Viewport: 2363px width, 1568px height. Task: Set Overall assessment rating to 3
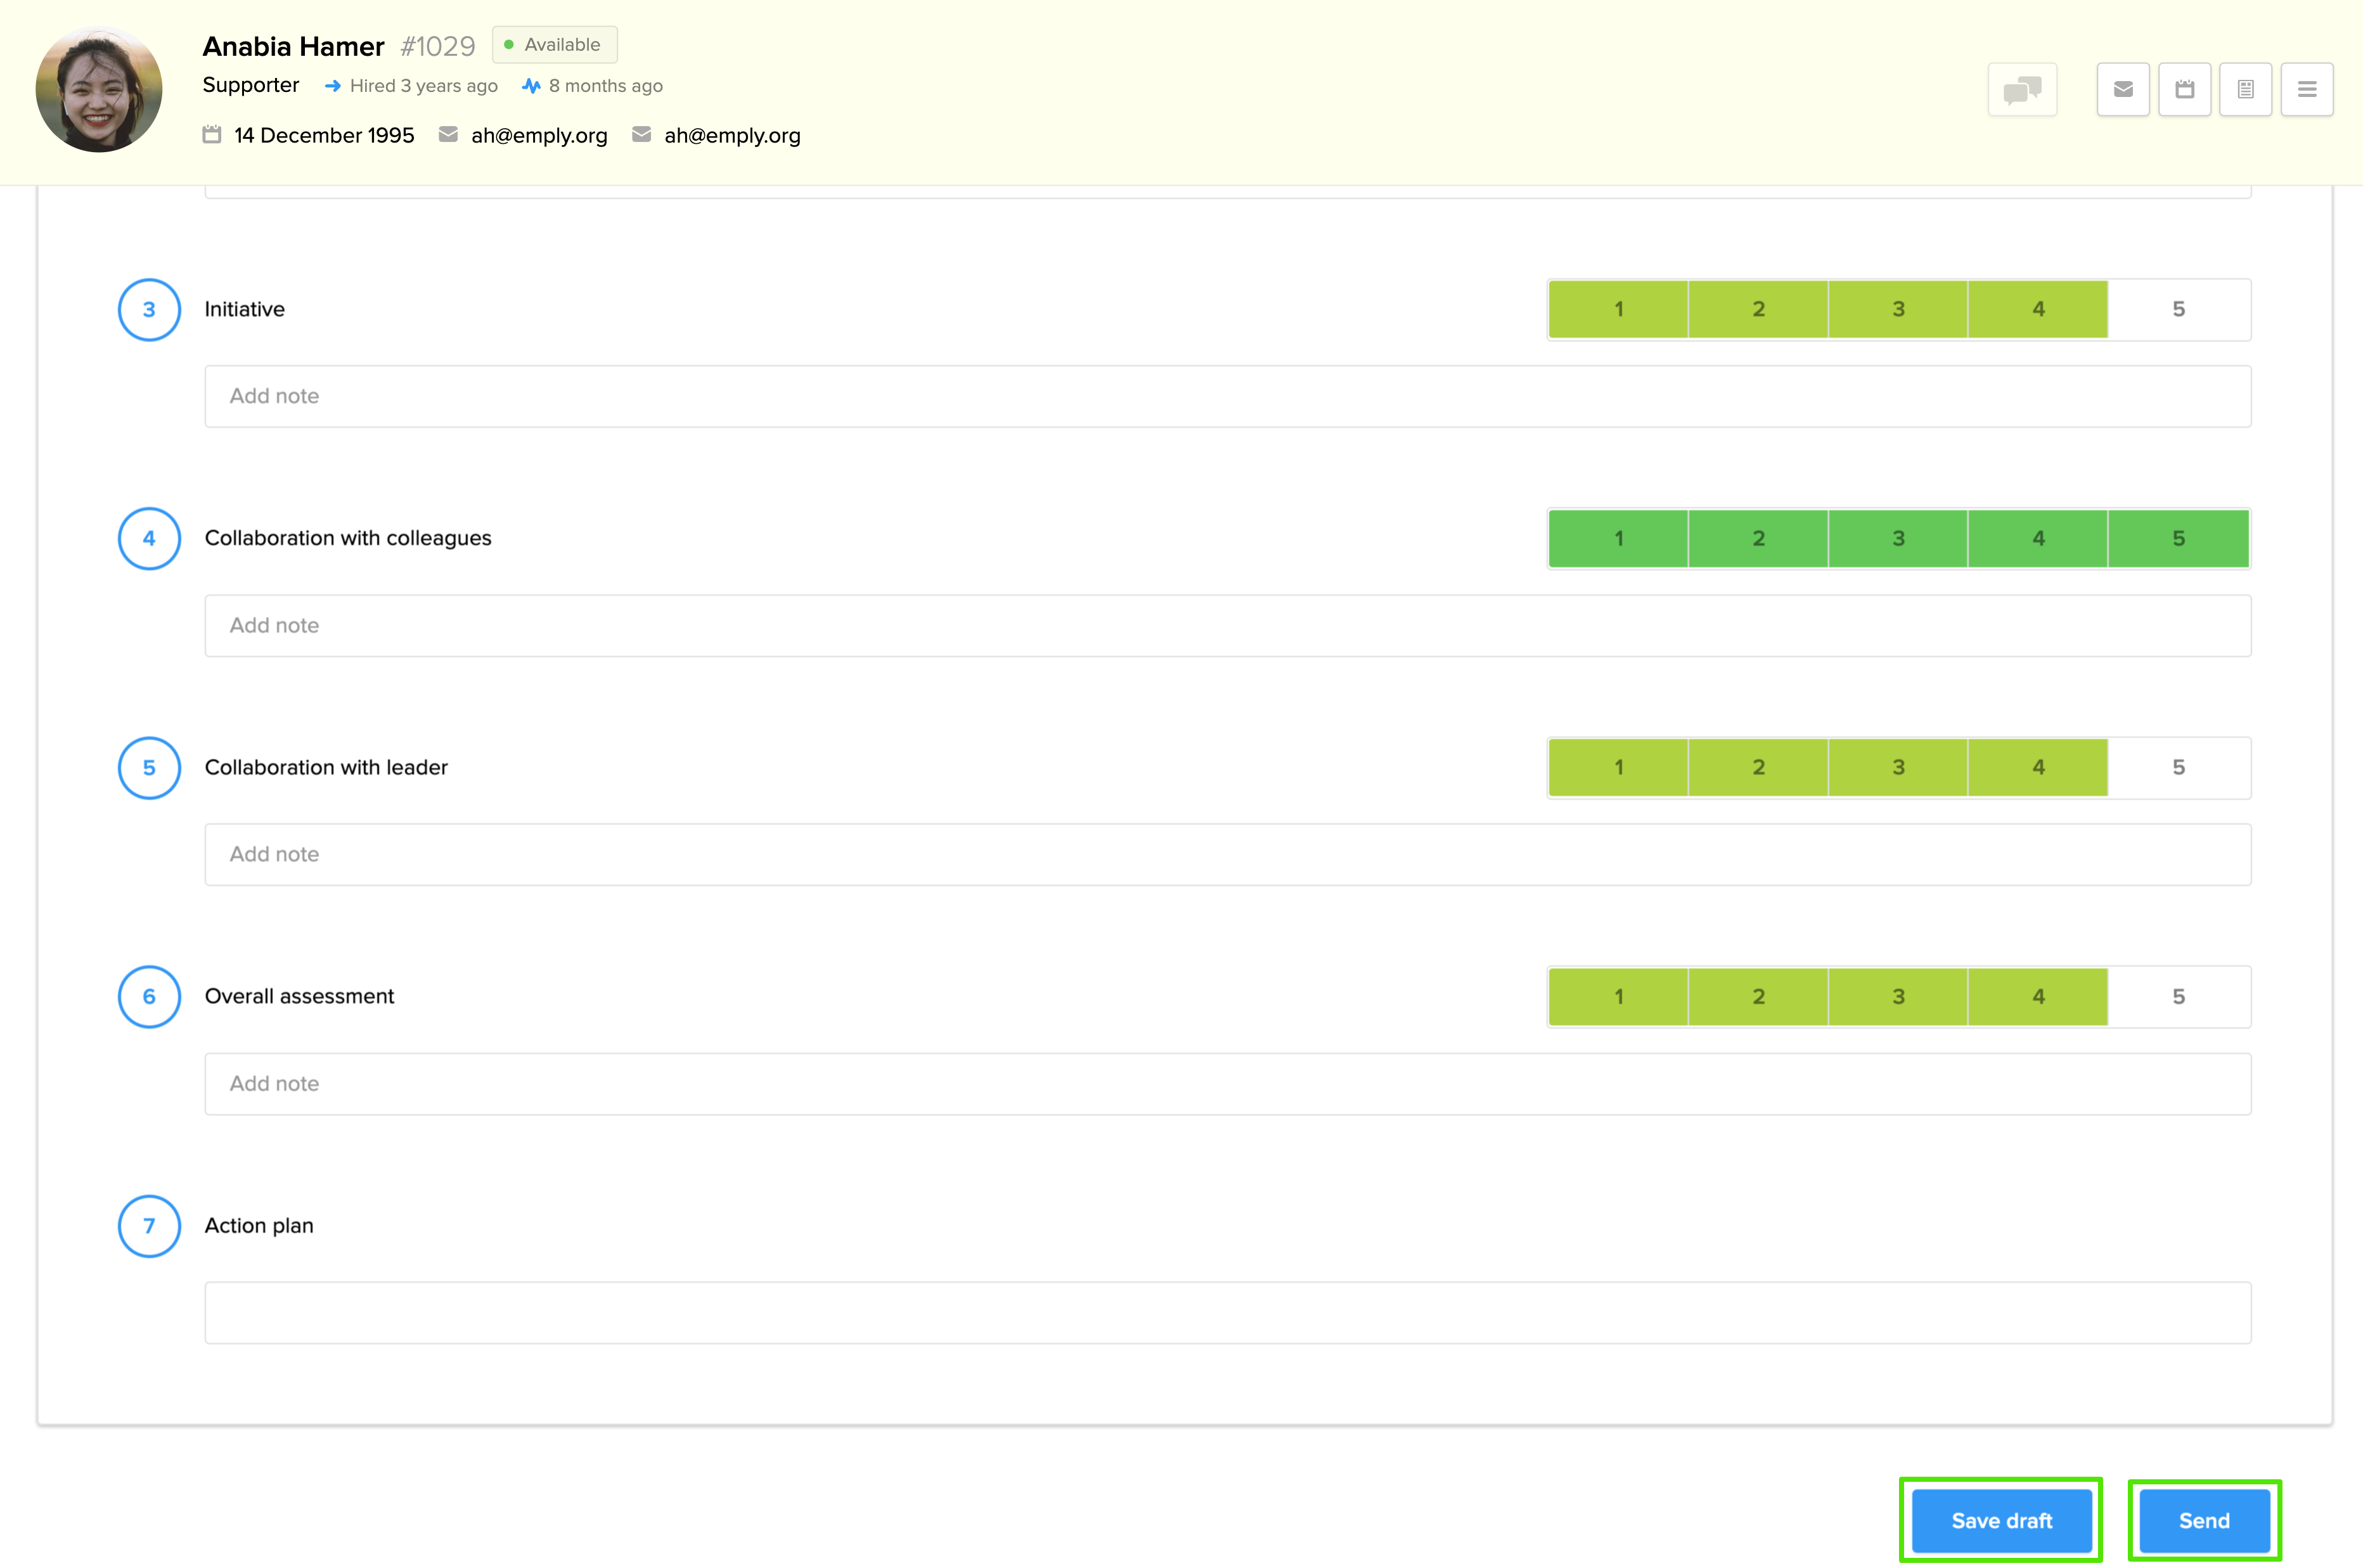click(x=1898, y=997)
